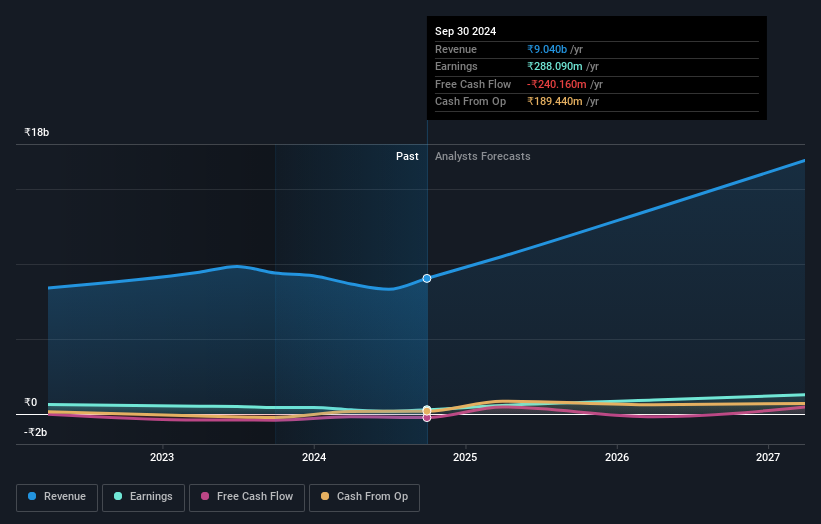The width and height of the screenshot is (821, 524).
Task: Click the 2025 x-axis label
Action: 465,457
